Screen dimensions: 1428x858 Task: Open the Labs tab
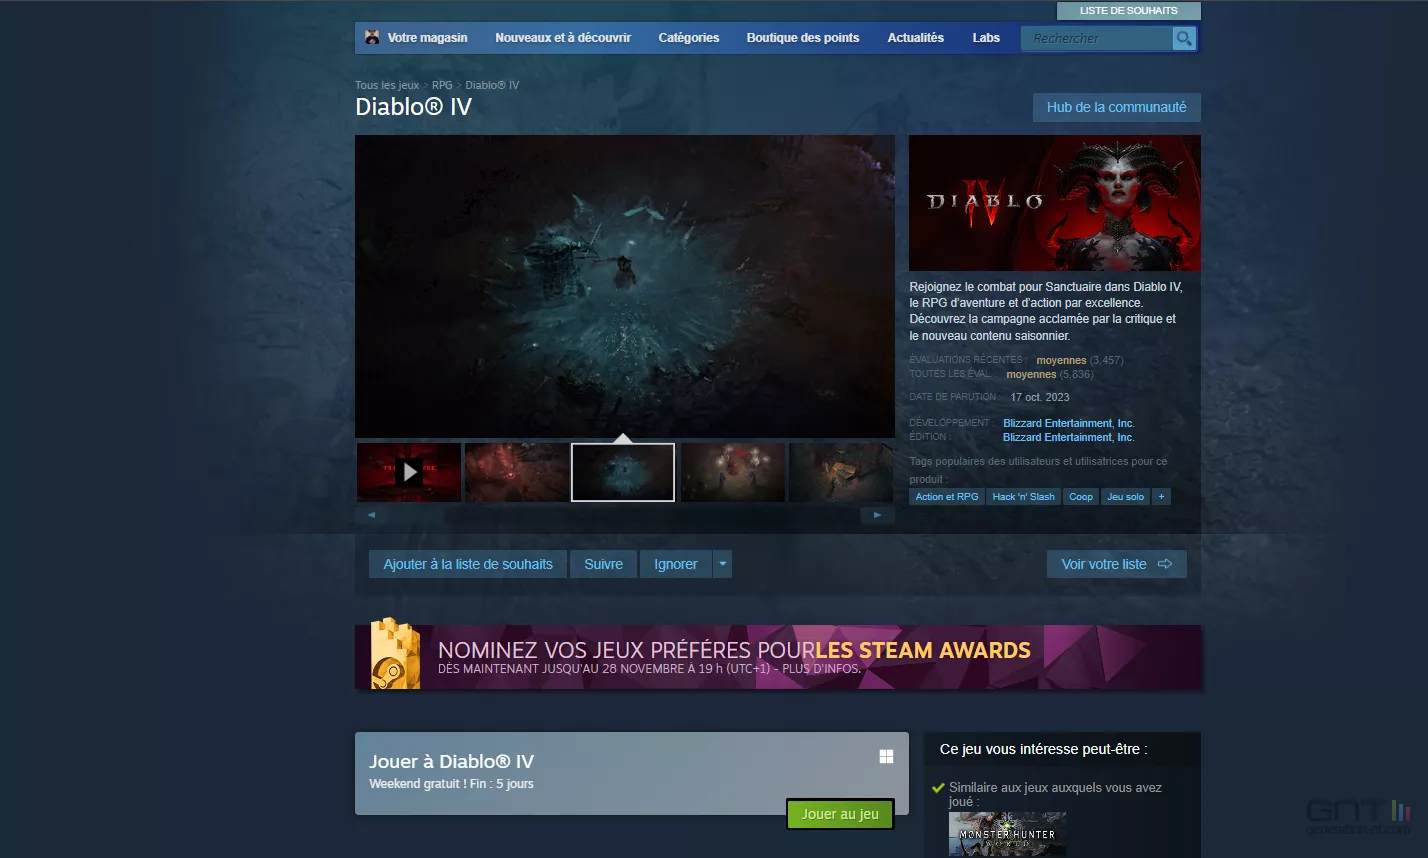[986, 38]
